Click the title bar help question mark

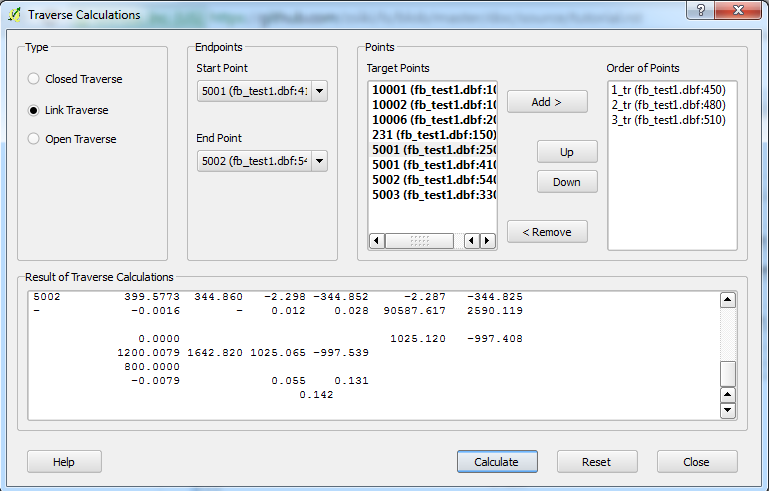[x=700, y=11]
